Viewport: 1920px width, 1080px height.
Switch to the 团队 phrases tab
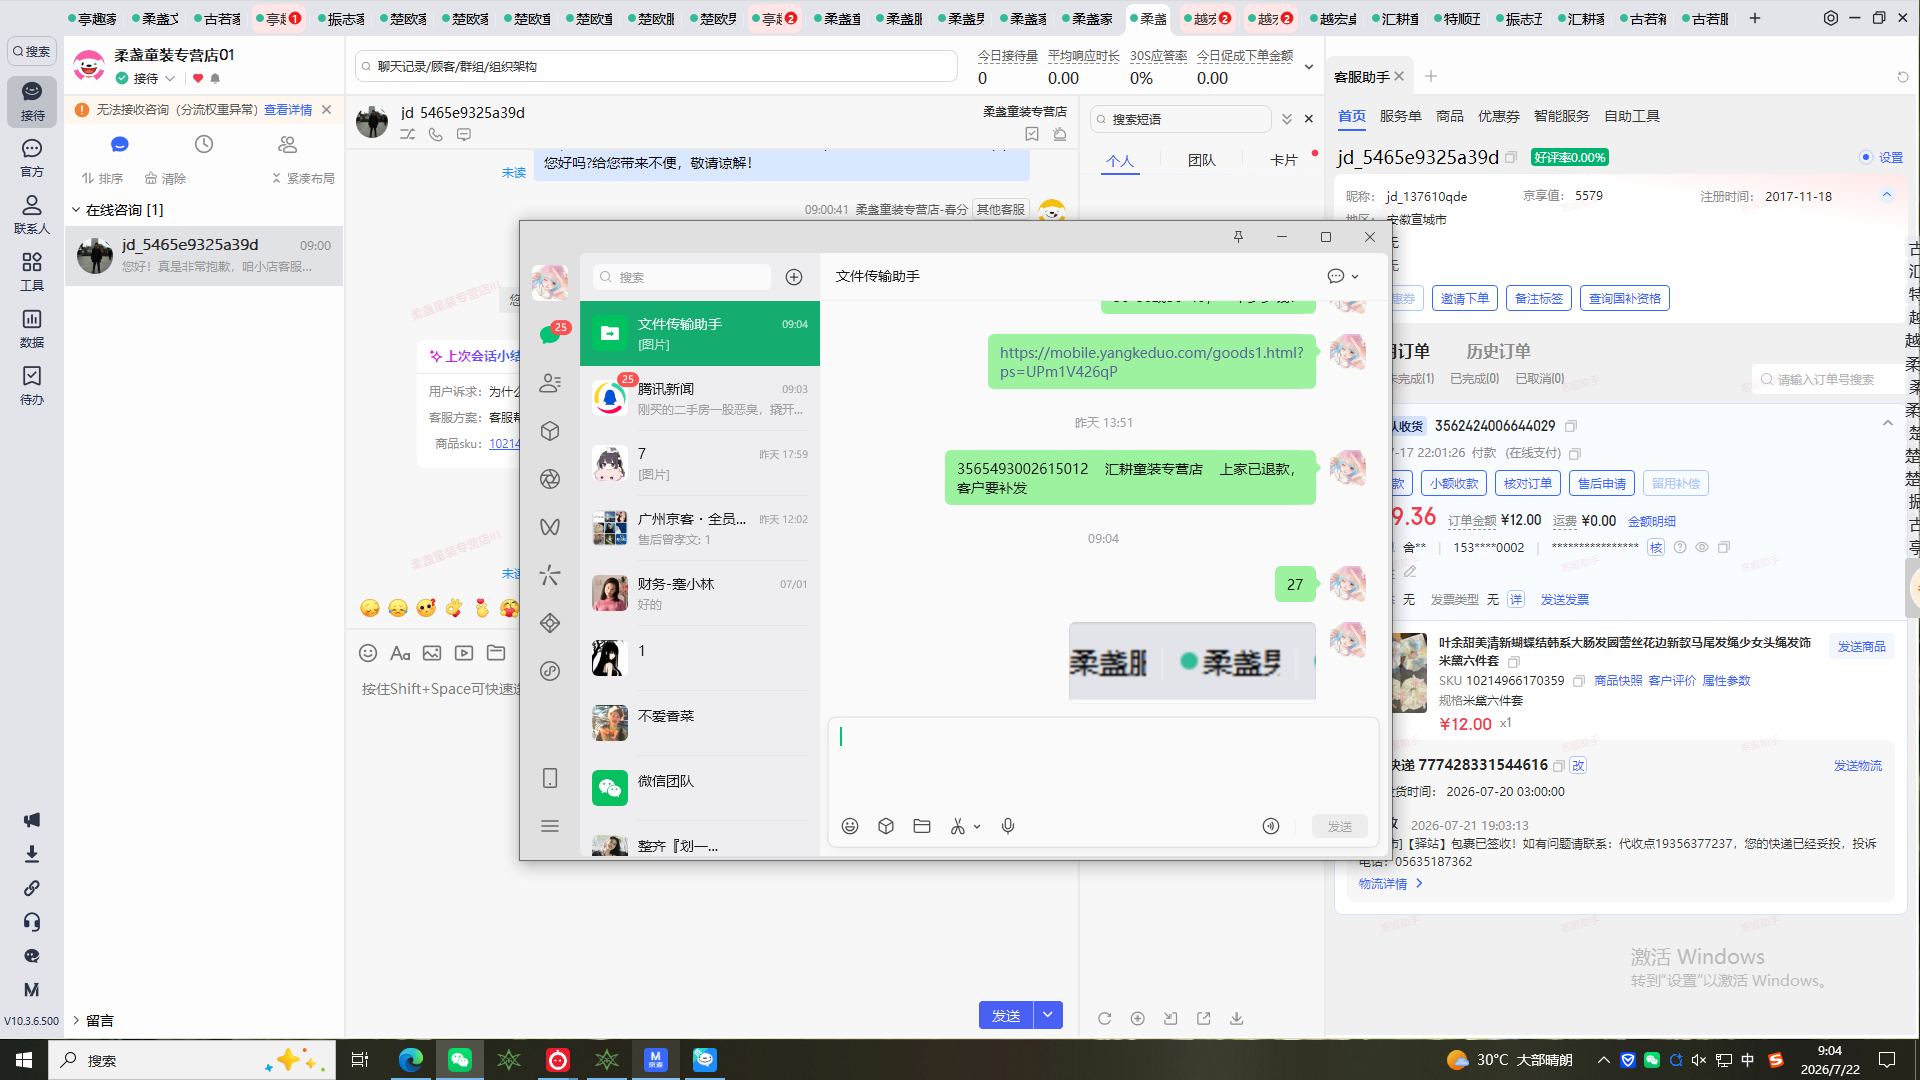1202,160
